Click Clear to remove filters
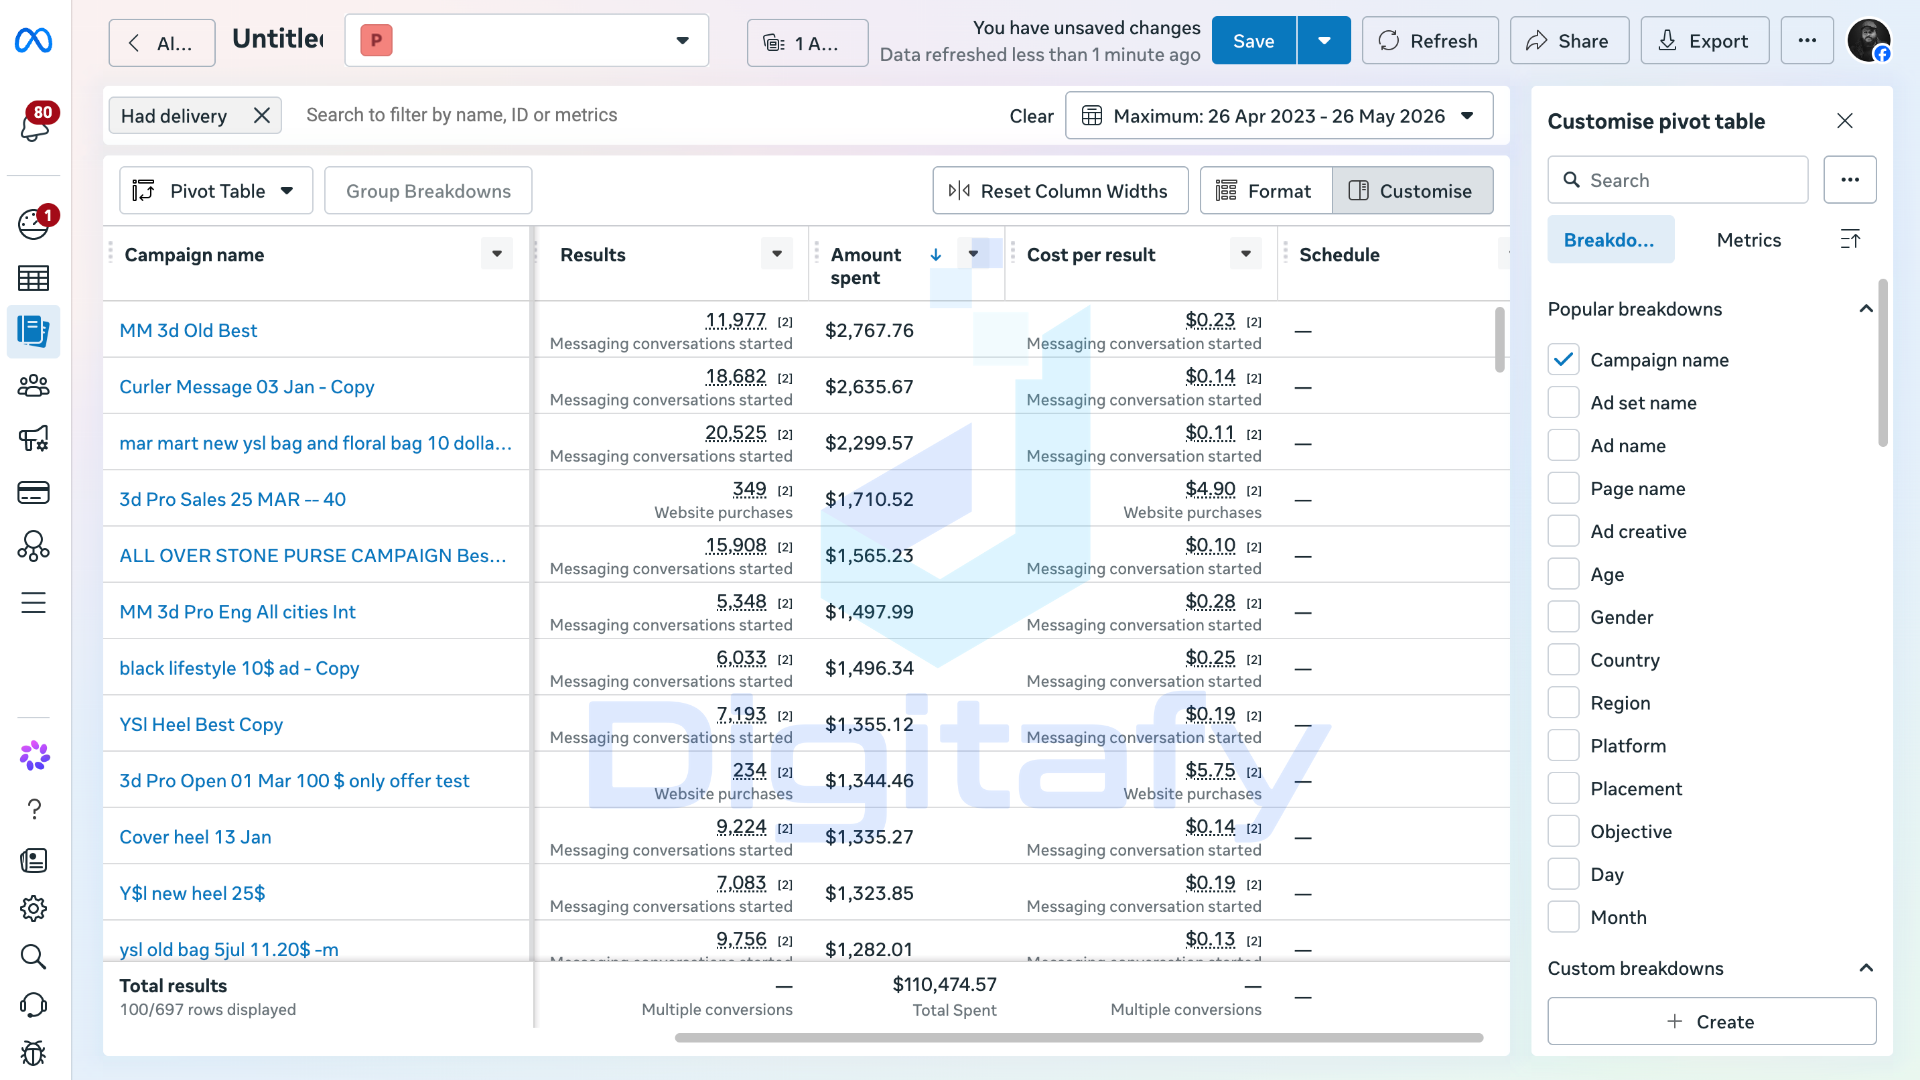 click(x=1031, y=116)
